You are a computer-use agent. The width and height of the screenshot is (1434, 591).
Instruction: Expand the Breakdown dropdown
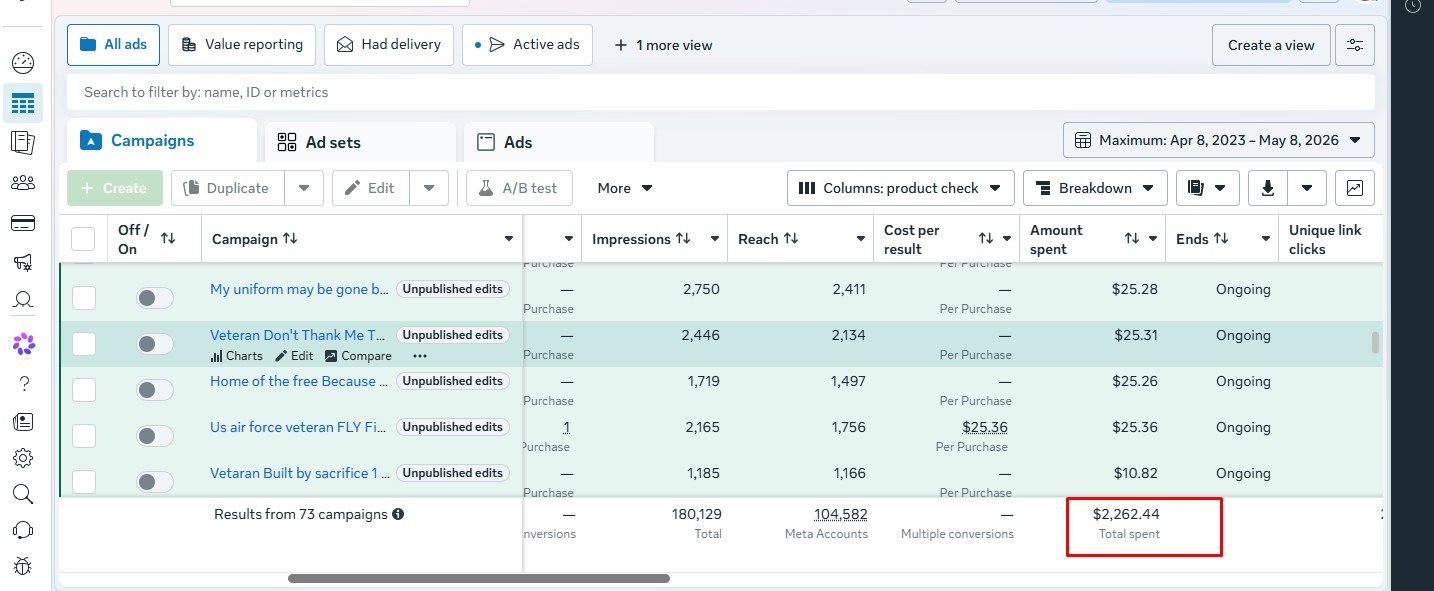(x=1095, y=188)
